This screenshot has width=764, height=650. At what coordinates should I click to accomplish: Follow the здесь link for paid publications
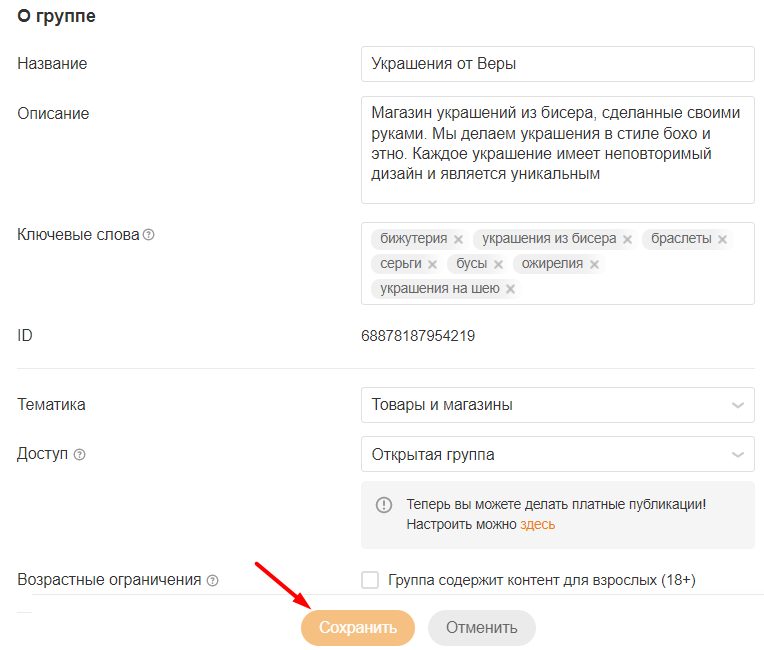(537, 524)
